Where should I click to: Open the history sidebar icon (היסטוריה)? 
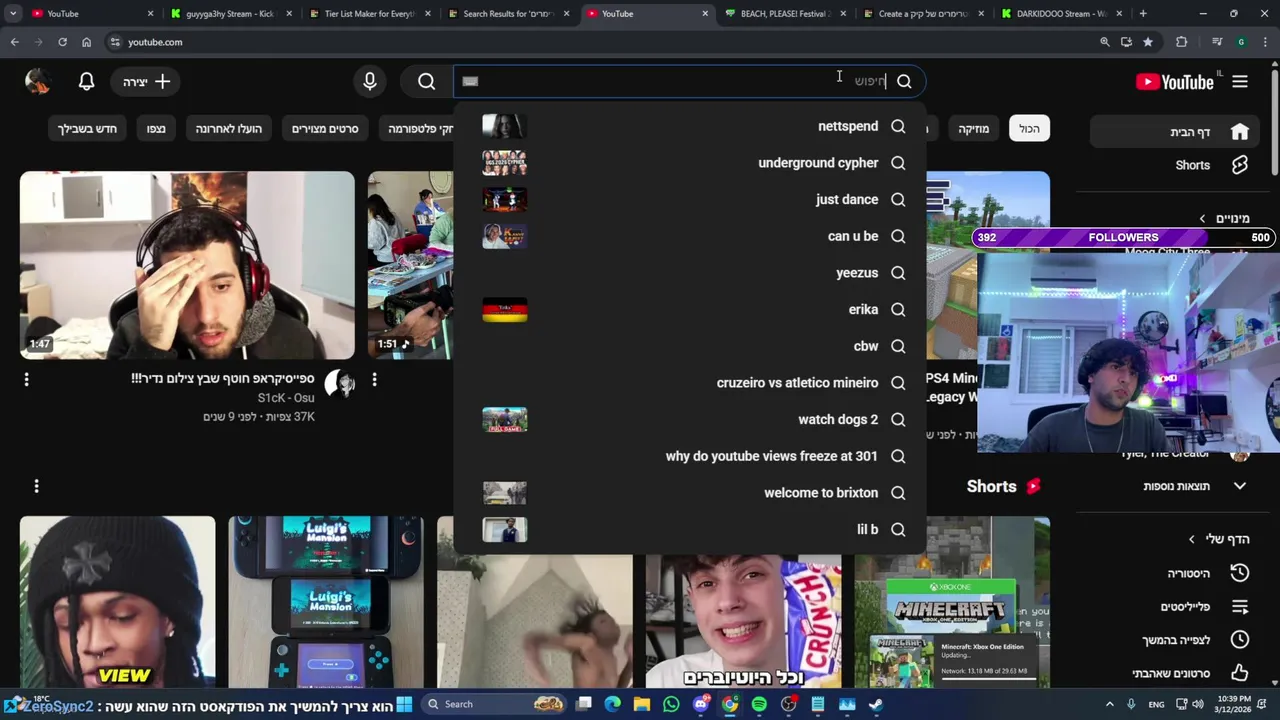(x=1240, y=573)
